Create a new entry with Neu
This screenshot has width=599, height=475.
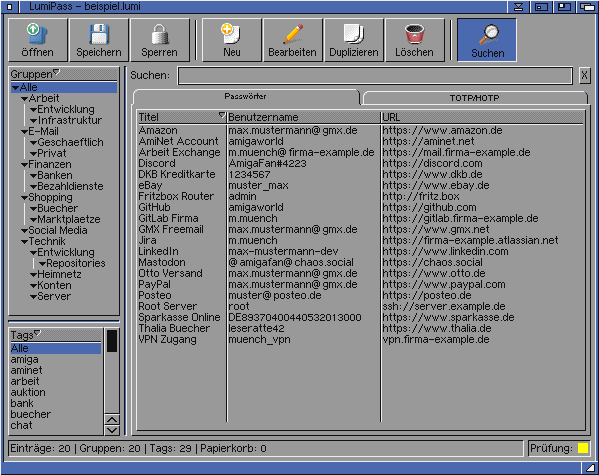click(232, 40)
